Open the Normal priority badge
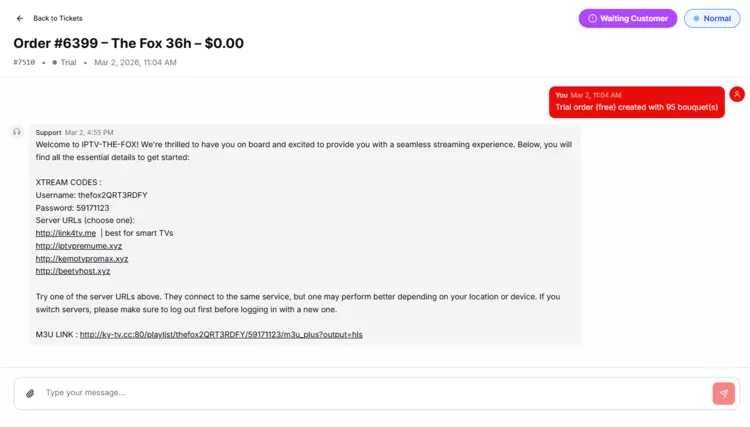 click(712, 18)
